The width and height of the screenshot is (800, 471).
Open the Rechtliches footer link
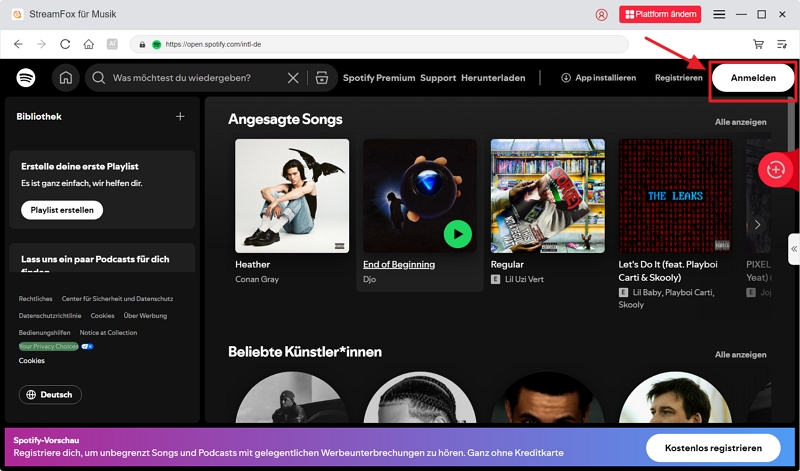tap(35, 299)
